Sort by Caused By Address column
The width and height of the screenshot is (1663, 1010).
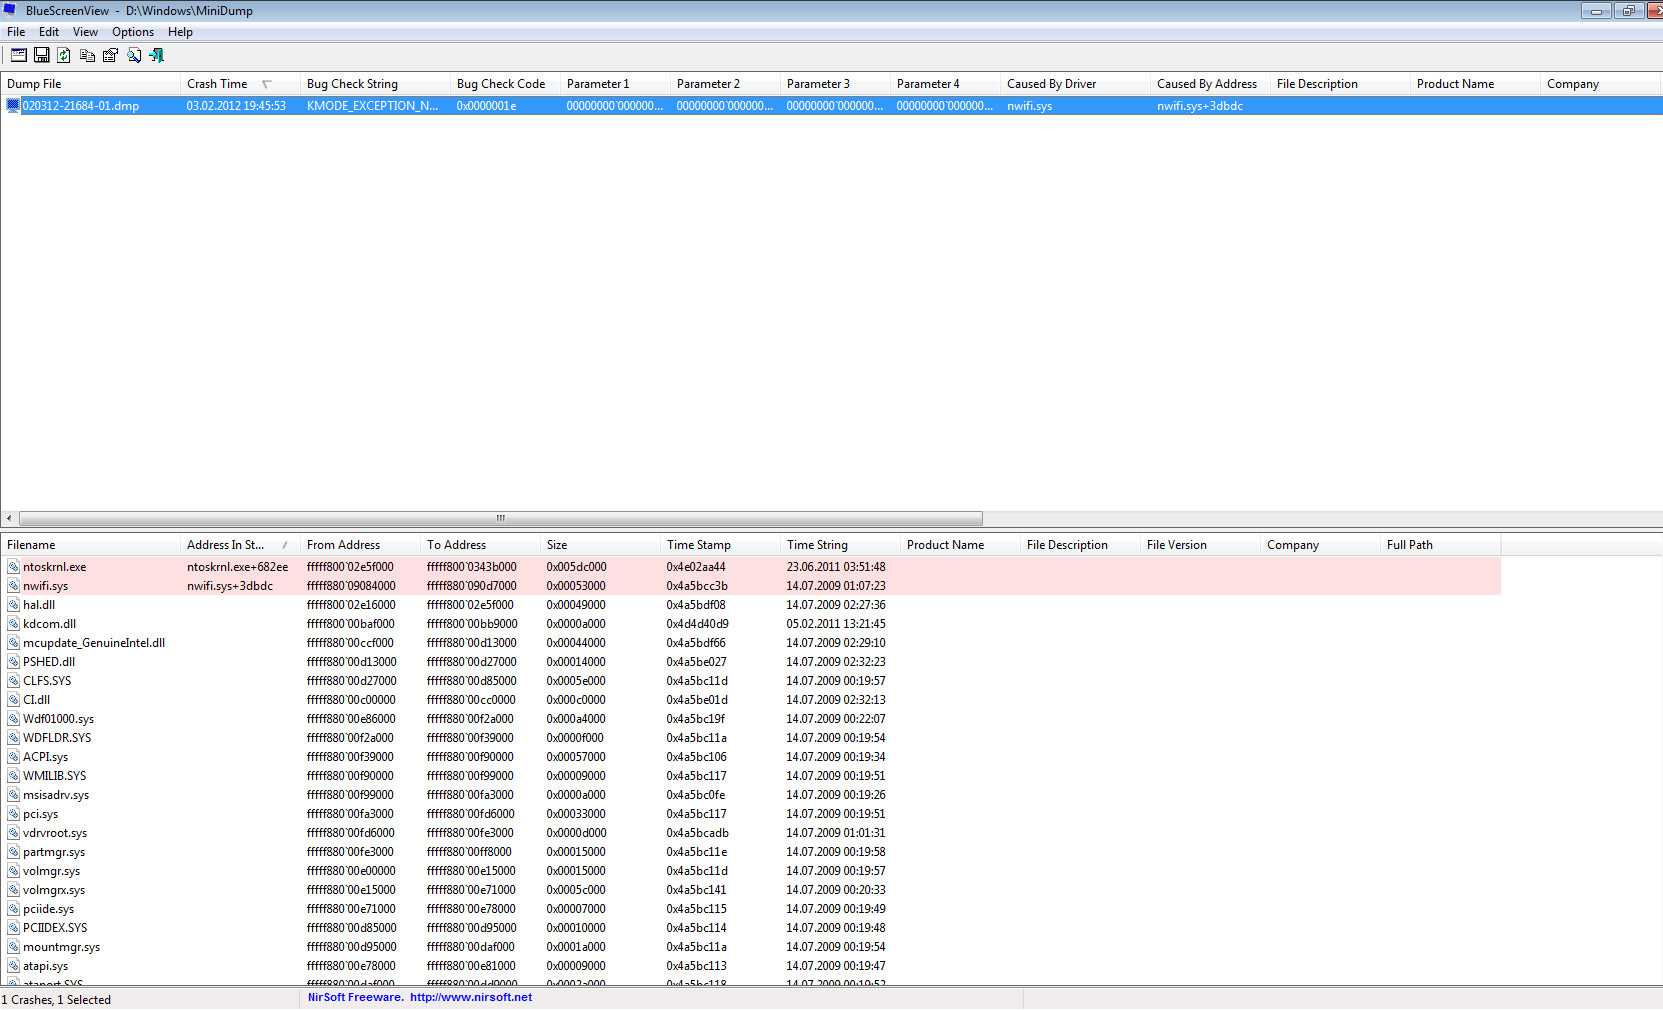1210,84
